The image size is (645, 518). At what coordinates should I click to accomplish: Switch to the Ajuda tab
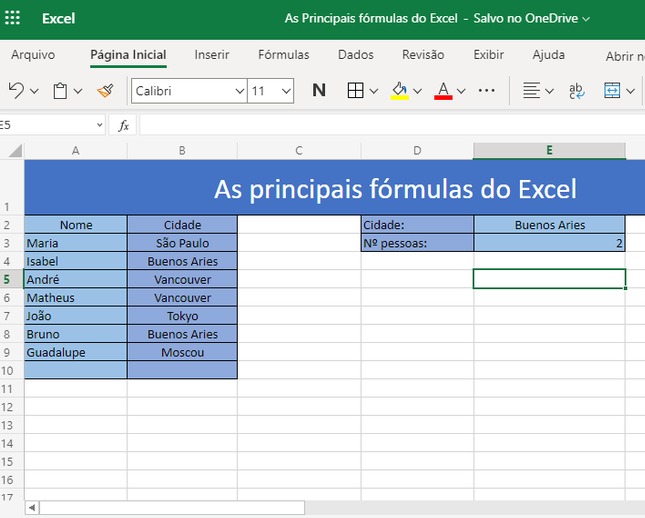coord(548,55)
